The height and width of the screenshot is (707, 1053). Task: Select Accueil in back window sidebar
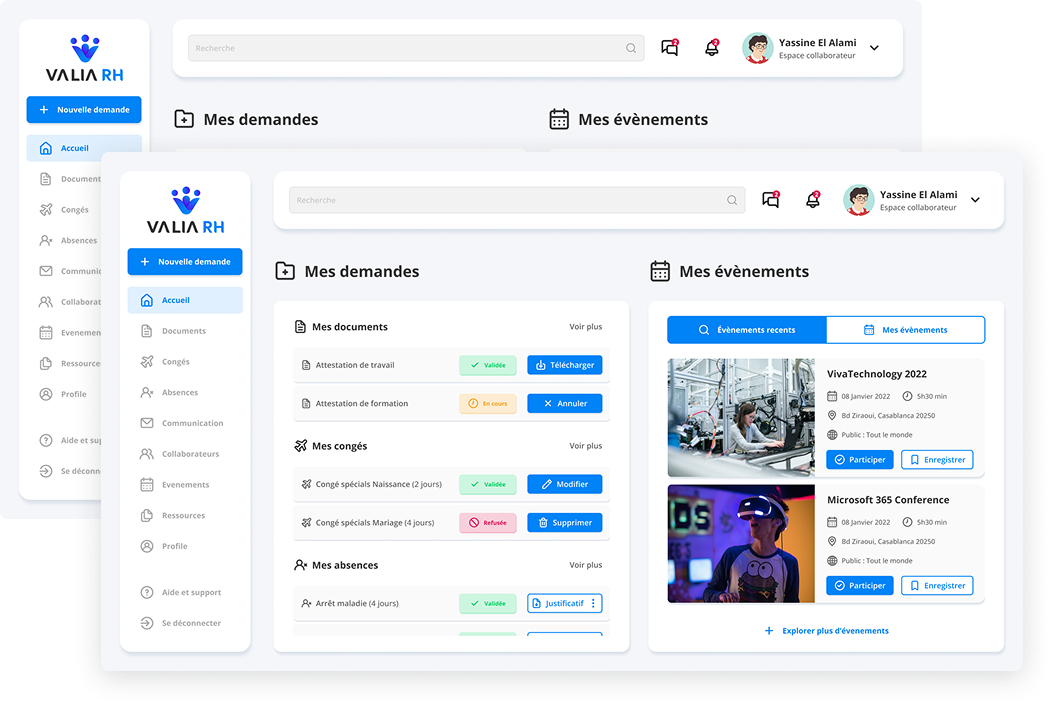coord(84,148)
